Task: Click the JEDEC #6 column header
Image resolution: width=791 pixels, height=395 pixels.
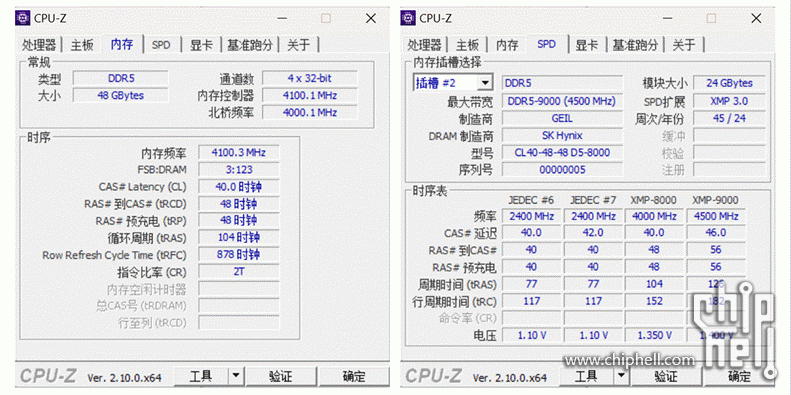Action: coord(531,200)
